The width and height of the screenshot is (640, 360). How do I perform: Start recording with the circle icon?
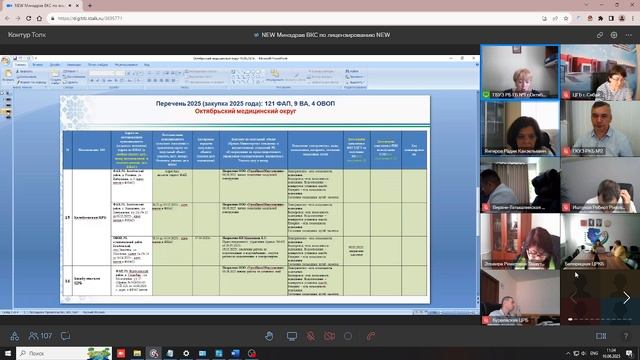coord(348,336)
